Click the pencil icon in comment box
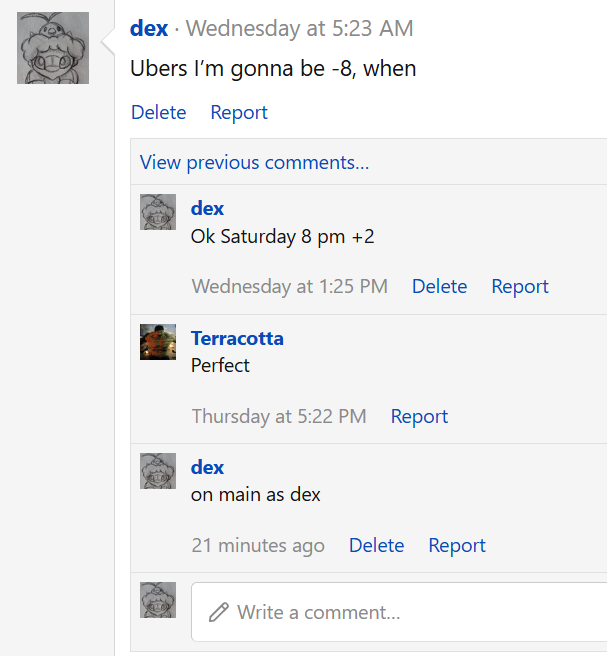The image size is (607, 656). (x=219, y=612)
